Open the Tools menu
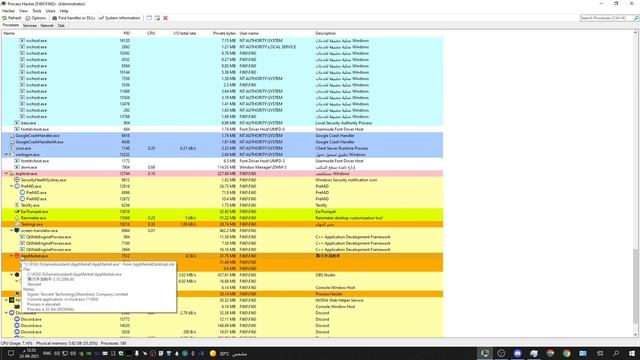The height and width of the screenshot is (360, 640). tap(37, 11)
